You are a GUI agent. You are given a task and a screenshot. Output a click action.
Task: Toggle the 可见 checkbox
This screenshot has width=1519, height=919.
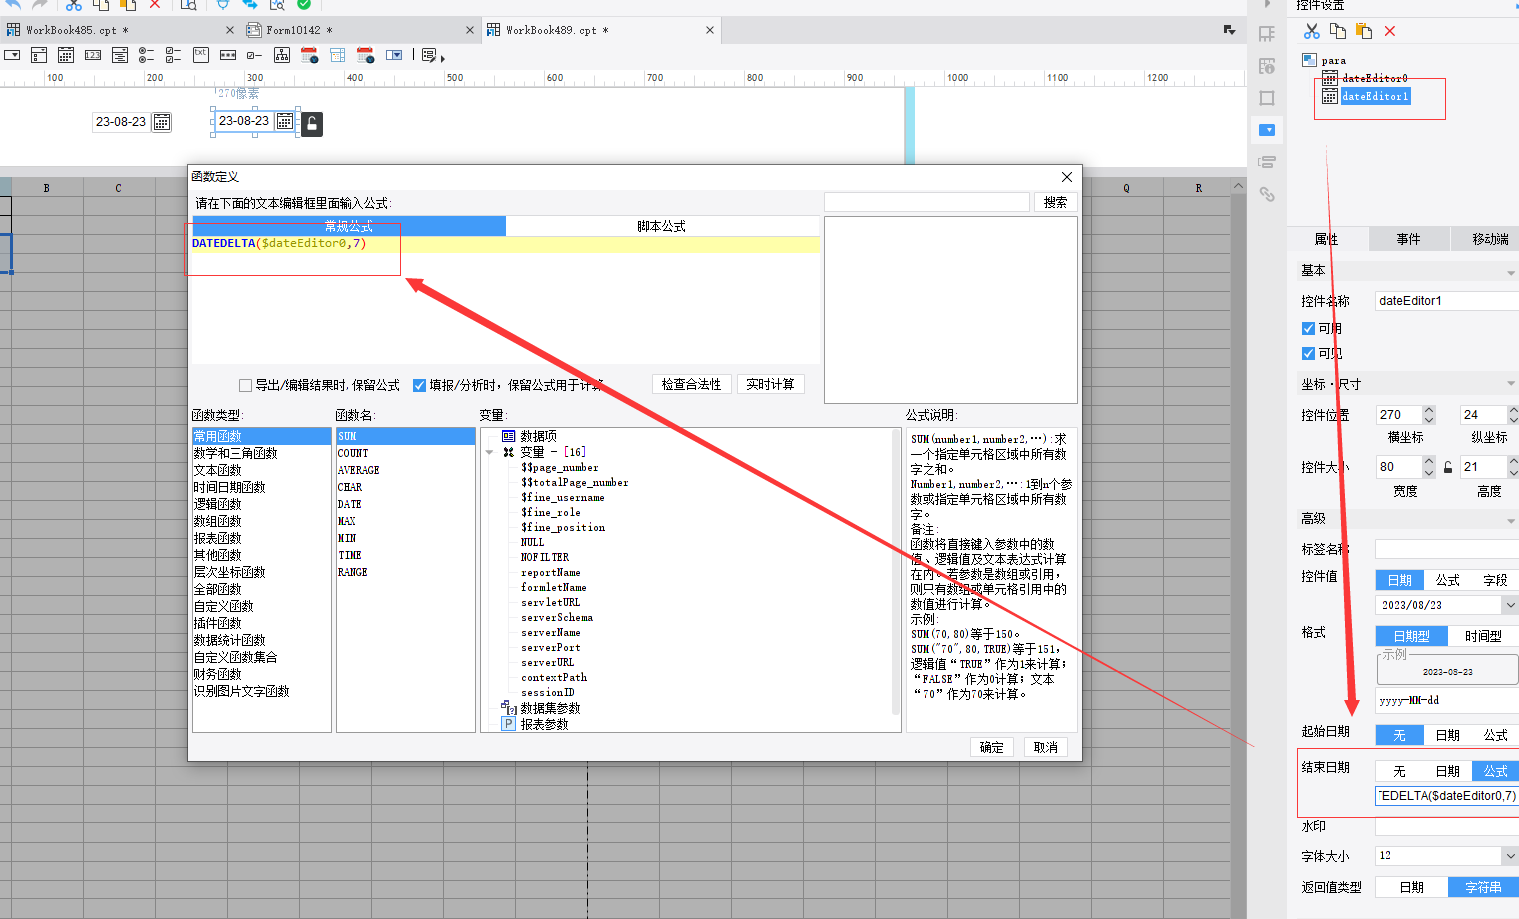(1308, 353)
